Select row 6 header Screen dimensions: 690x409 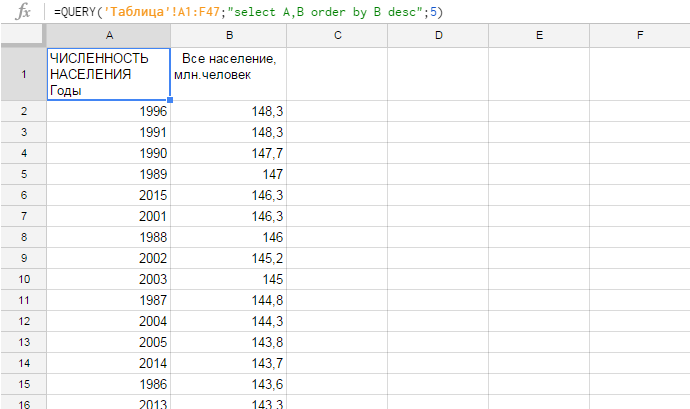[24, 195]
